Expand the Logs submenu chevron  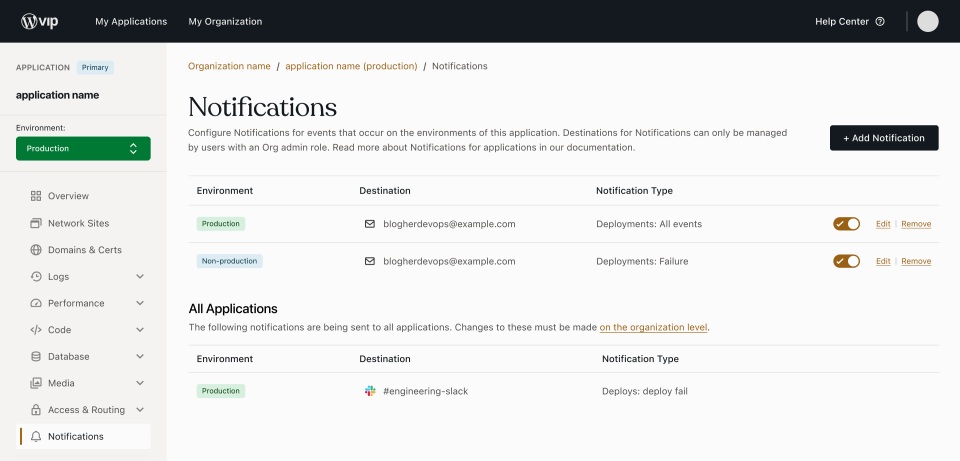tap(140, 277)
